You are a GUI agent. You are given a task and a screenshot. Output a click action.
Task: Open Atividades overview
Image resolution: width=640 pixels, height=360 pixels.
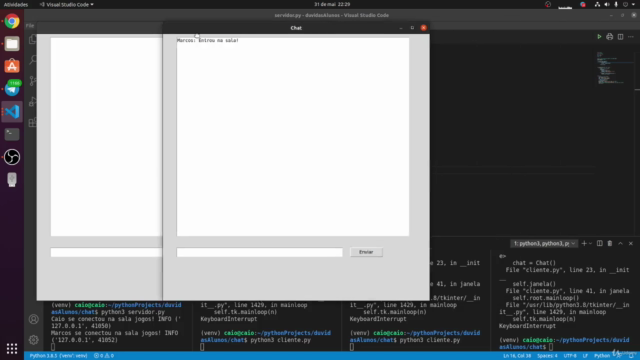(x=16, y=4)
